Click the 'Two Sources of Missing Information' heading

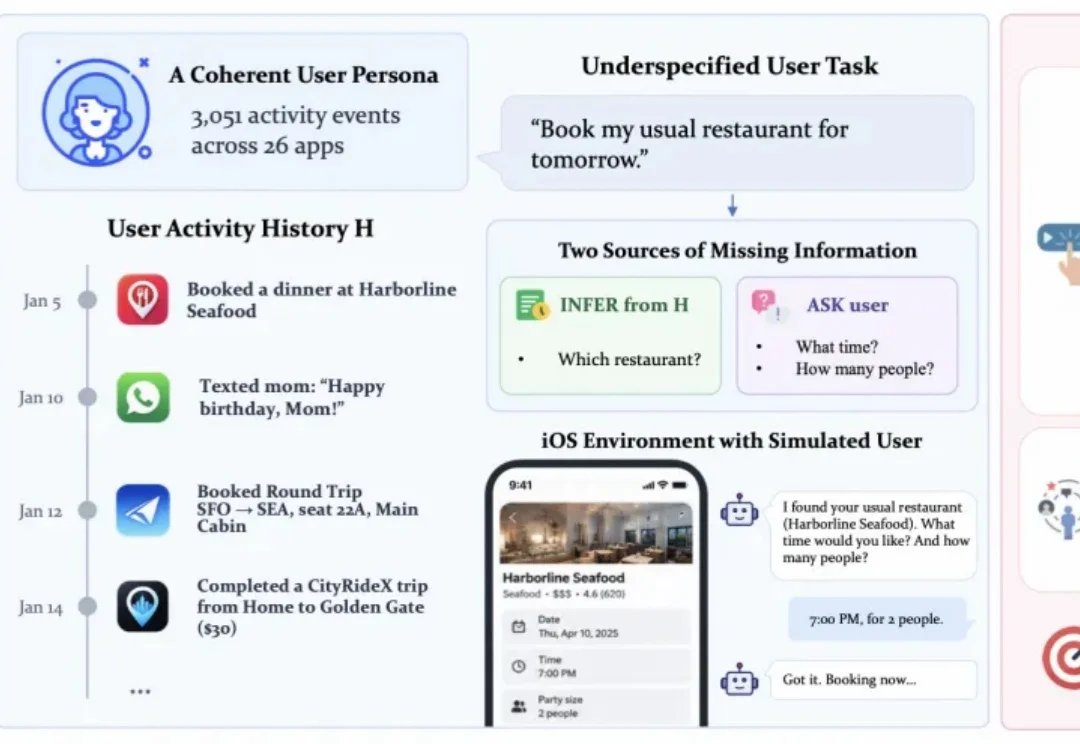point(737,250)
